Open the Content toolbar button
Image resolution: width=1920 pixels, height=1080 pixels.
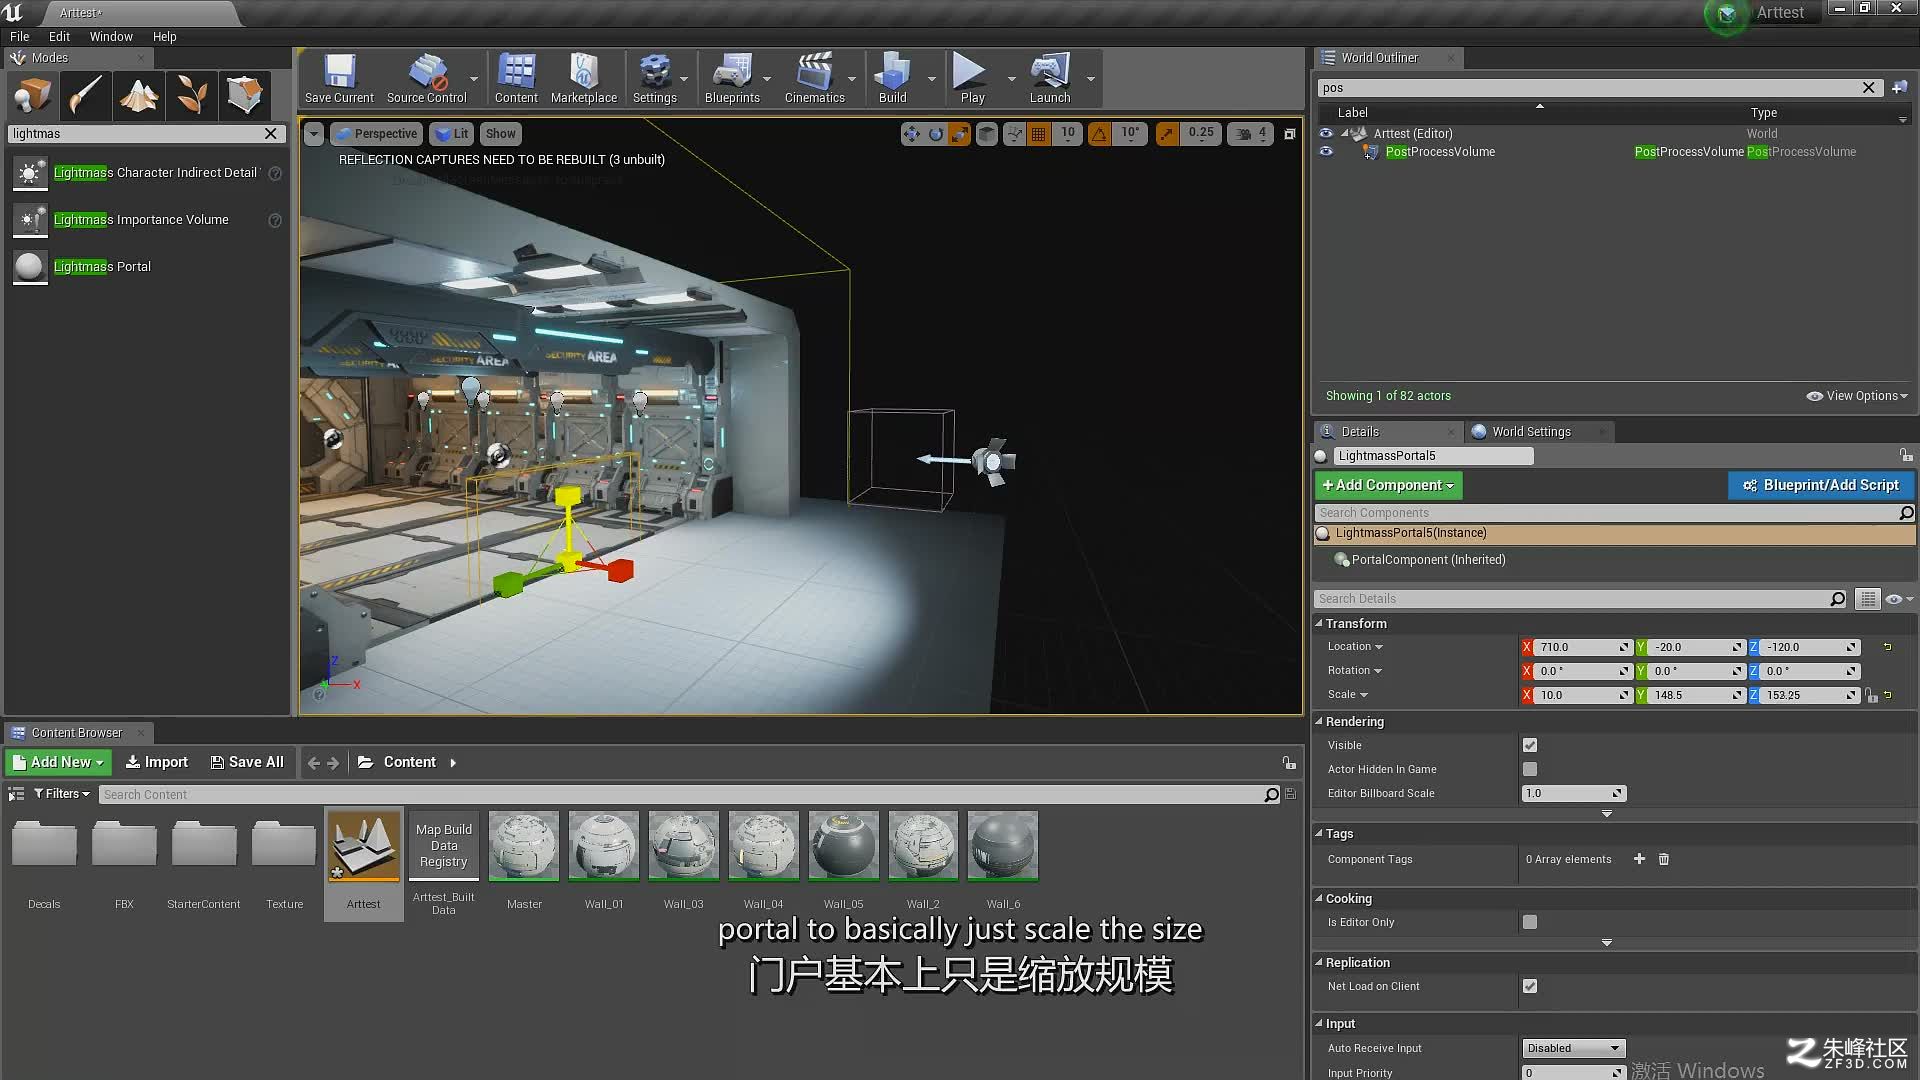516,78
